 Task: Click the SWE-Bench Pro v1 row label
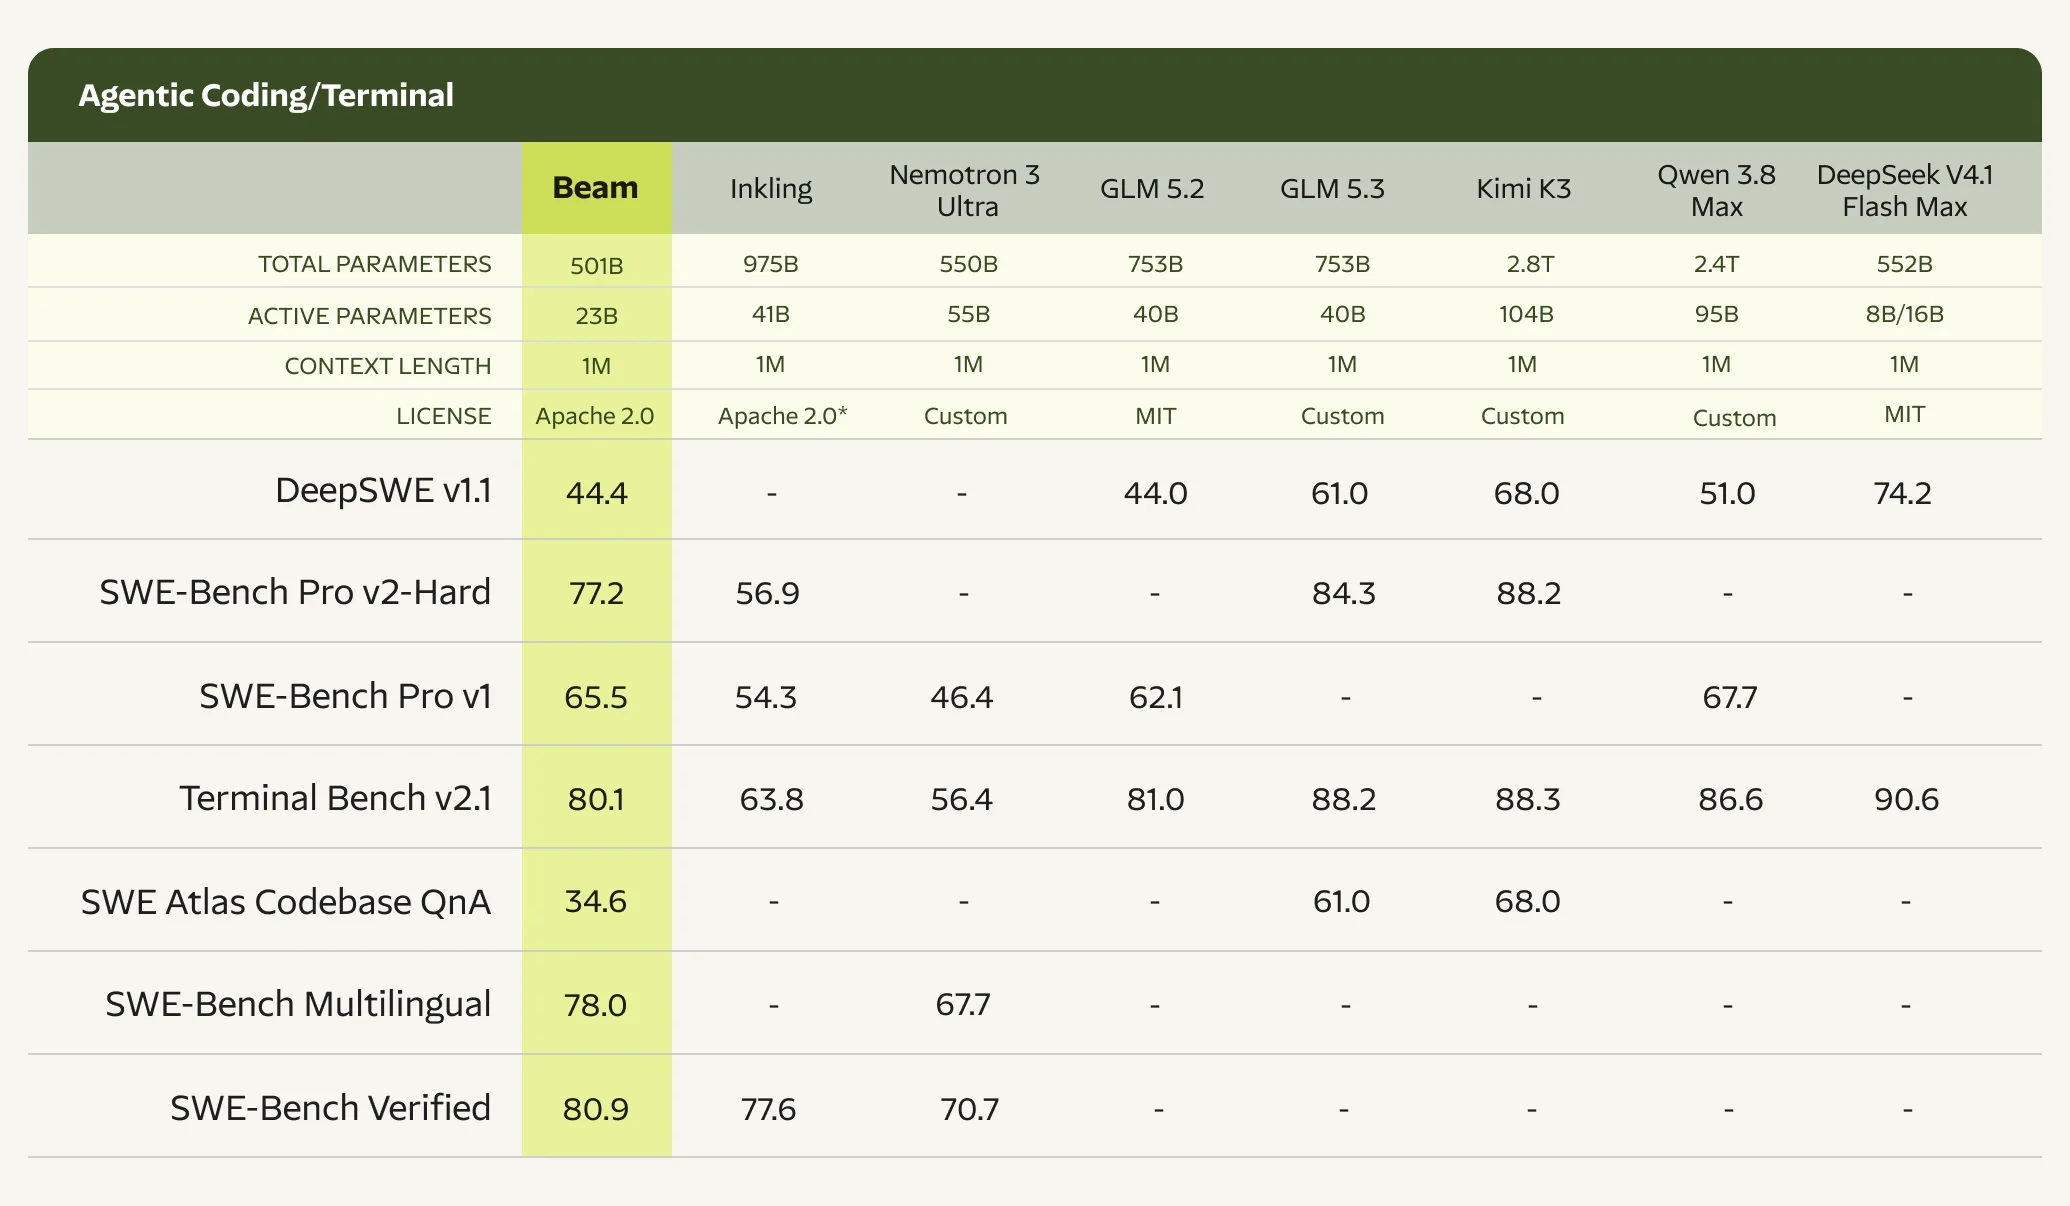(345, 696)
